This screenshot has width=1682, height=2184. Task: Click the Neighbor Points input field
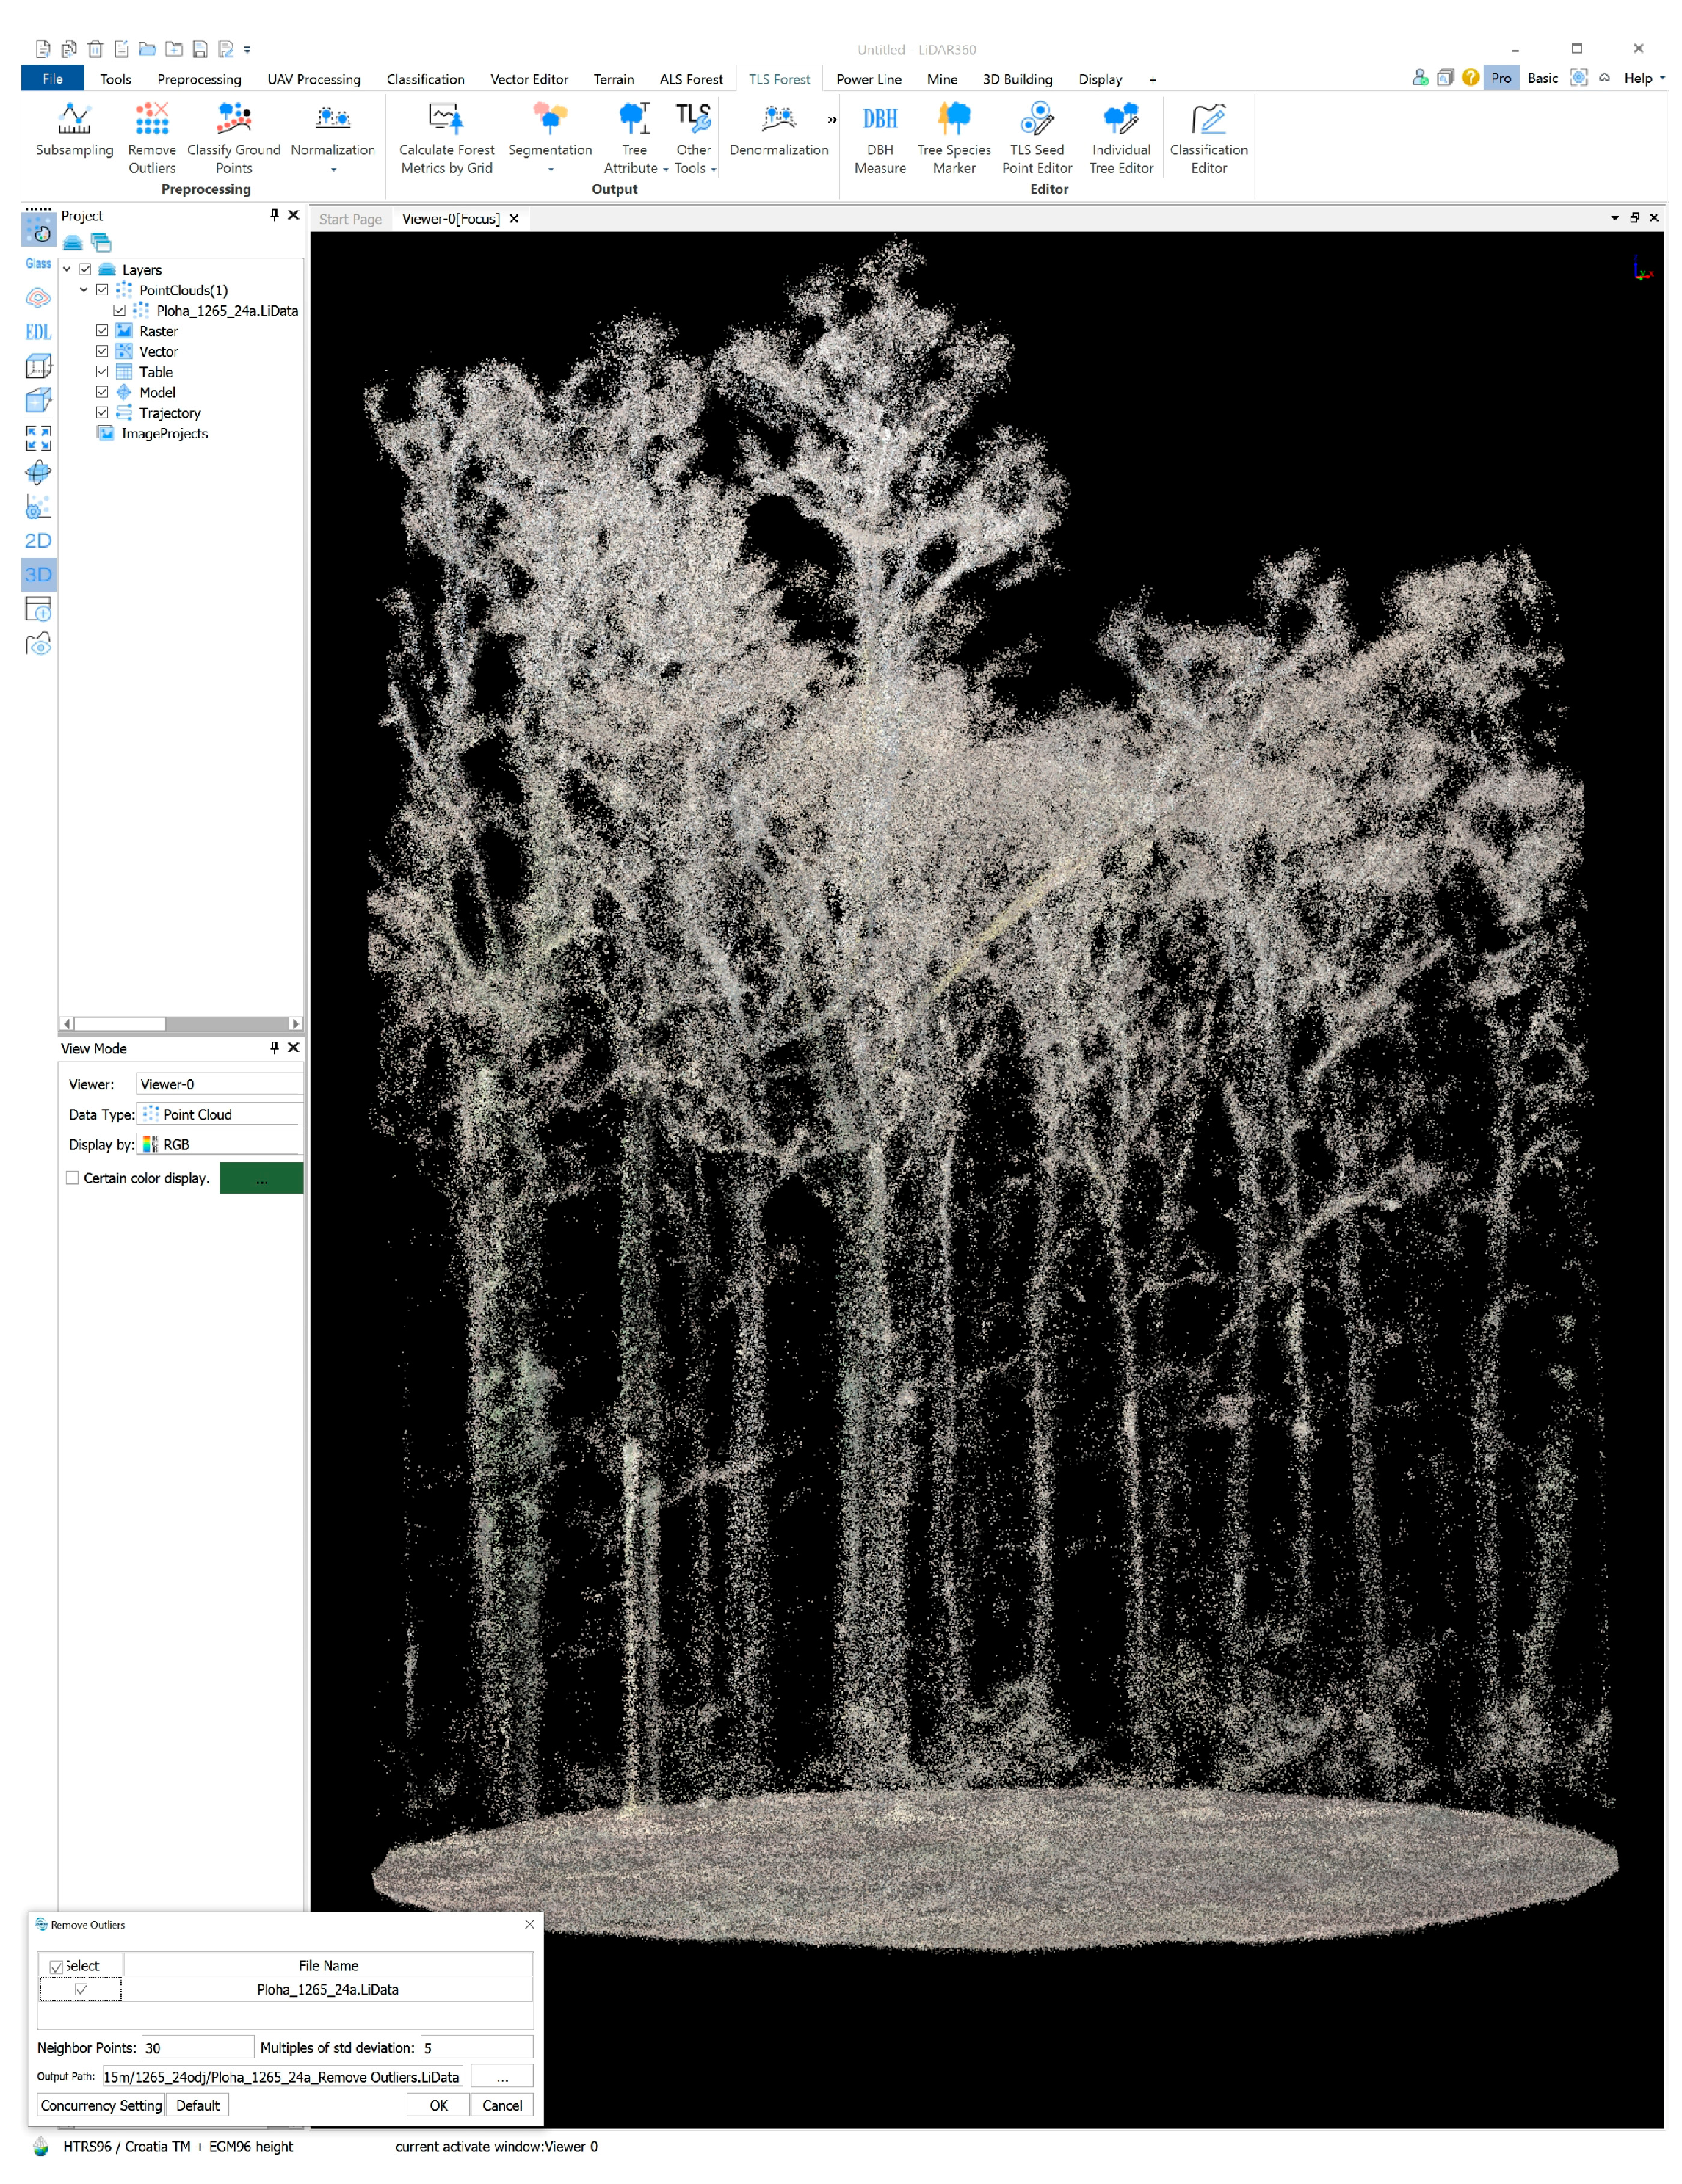198,2048
